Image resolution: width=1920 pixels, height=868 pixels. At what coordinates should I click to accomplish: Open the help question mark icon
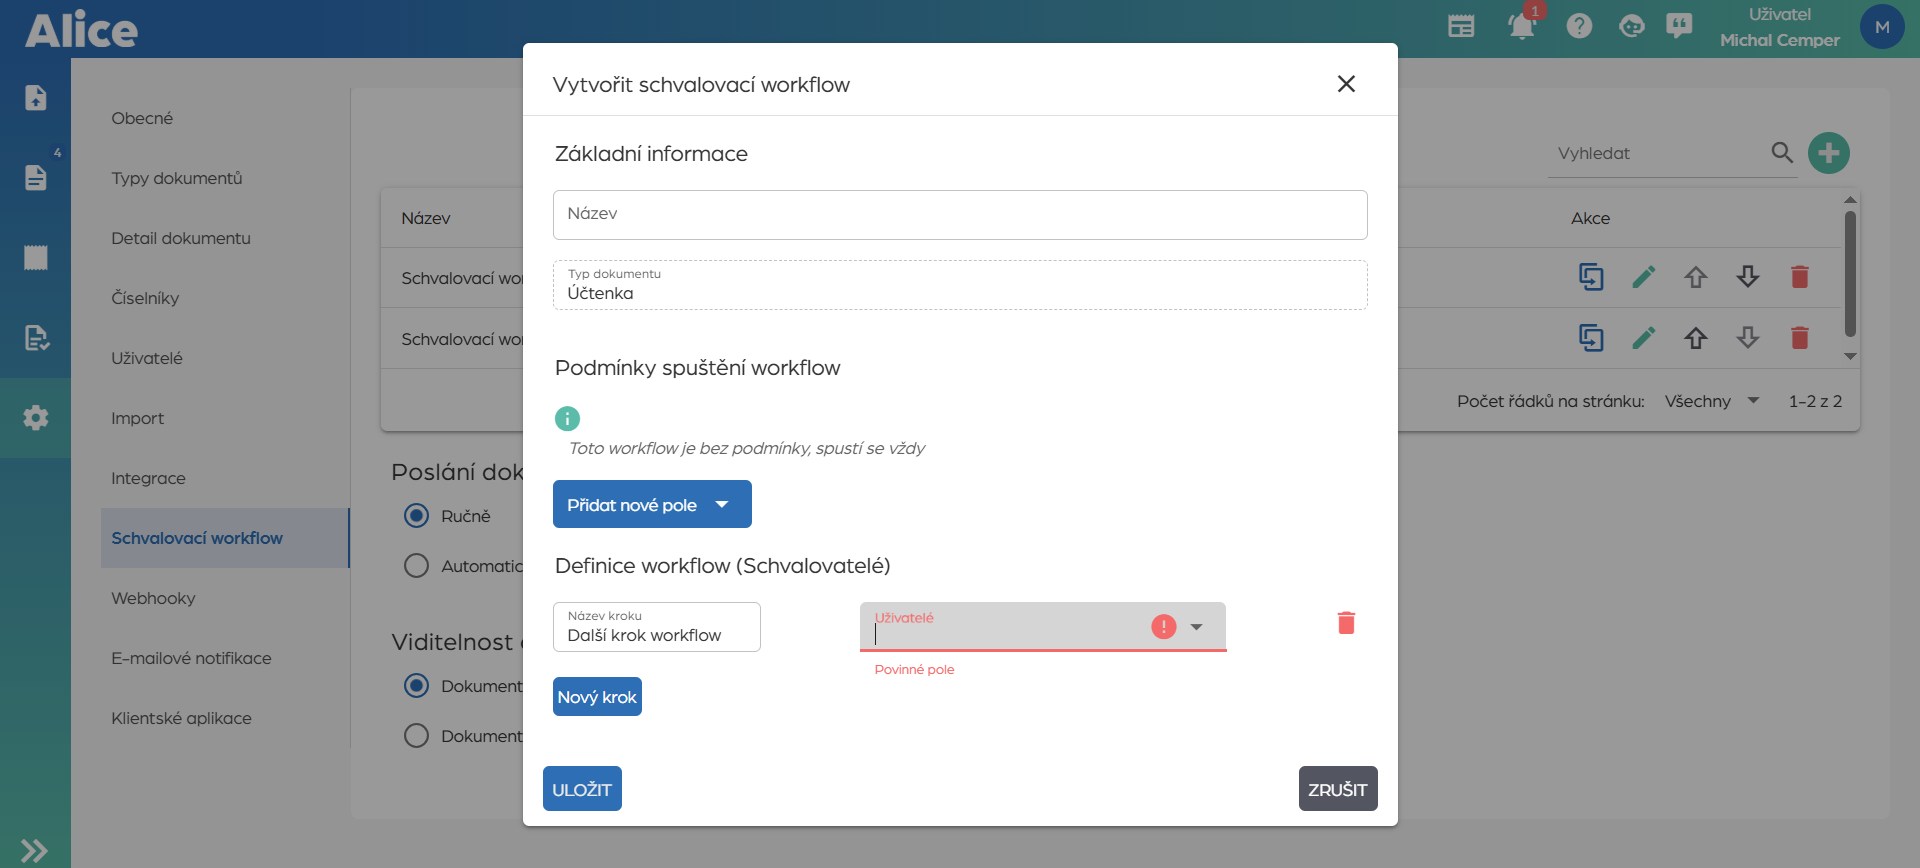pyautogui.click(x=1579, y=27)
